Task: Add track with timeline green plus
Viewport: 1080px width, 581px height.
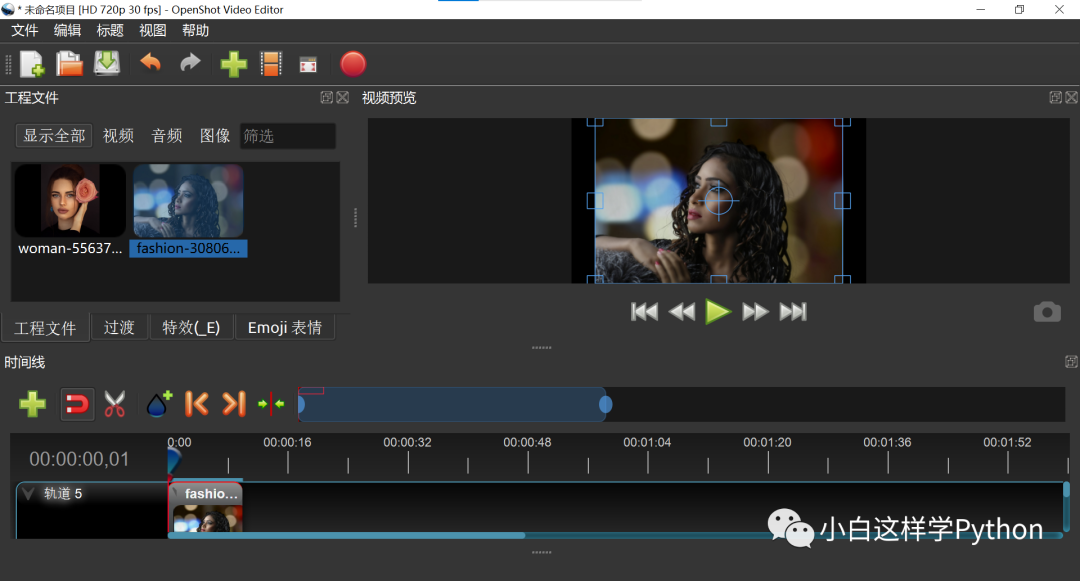Action: click(32, 404)
